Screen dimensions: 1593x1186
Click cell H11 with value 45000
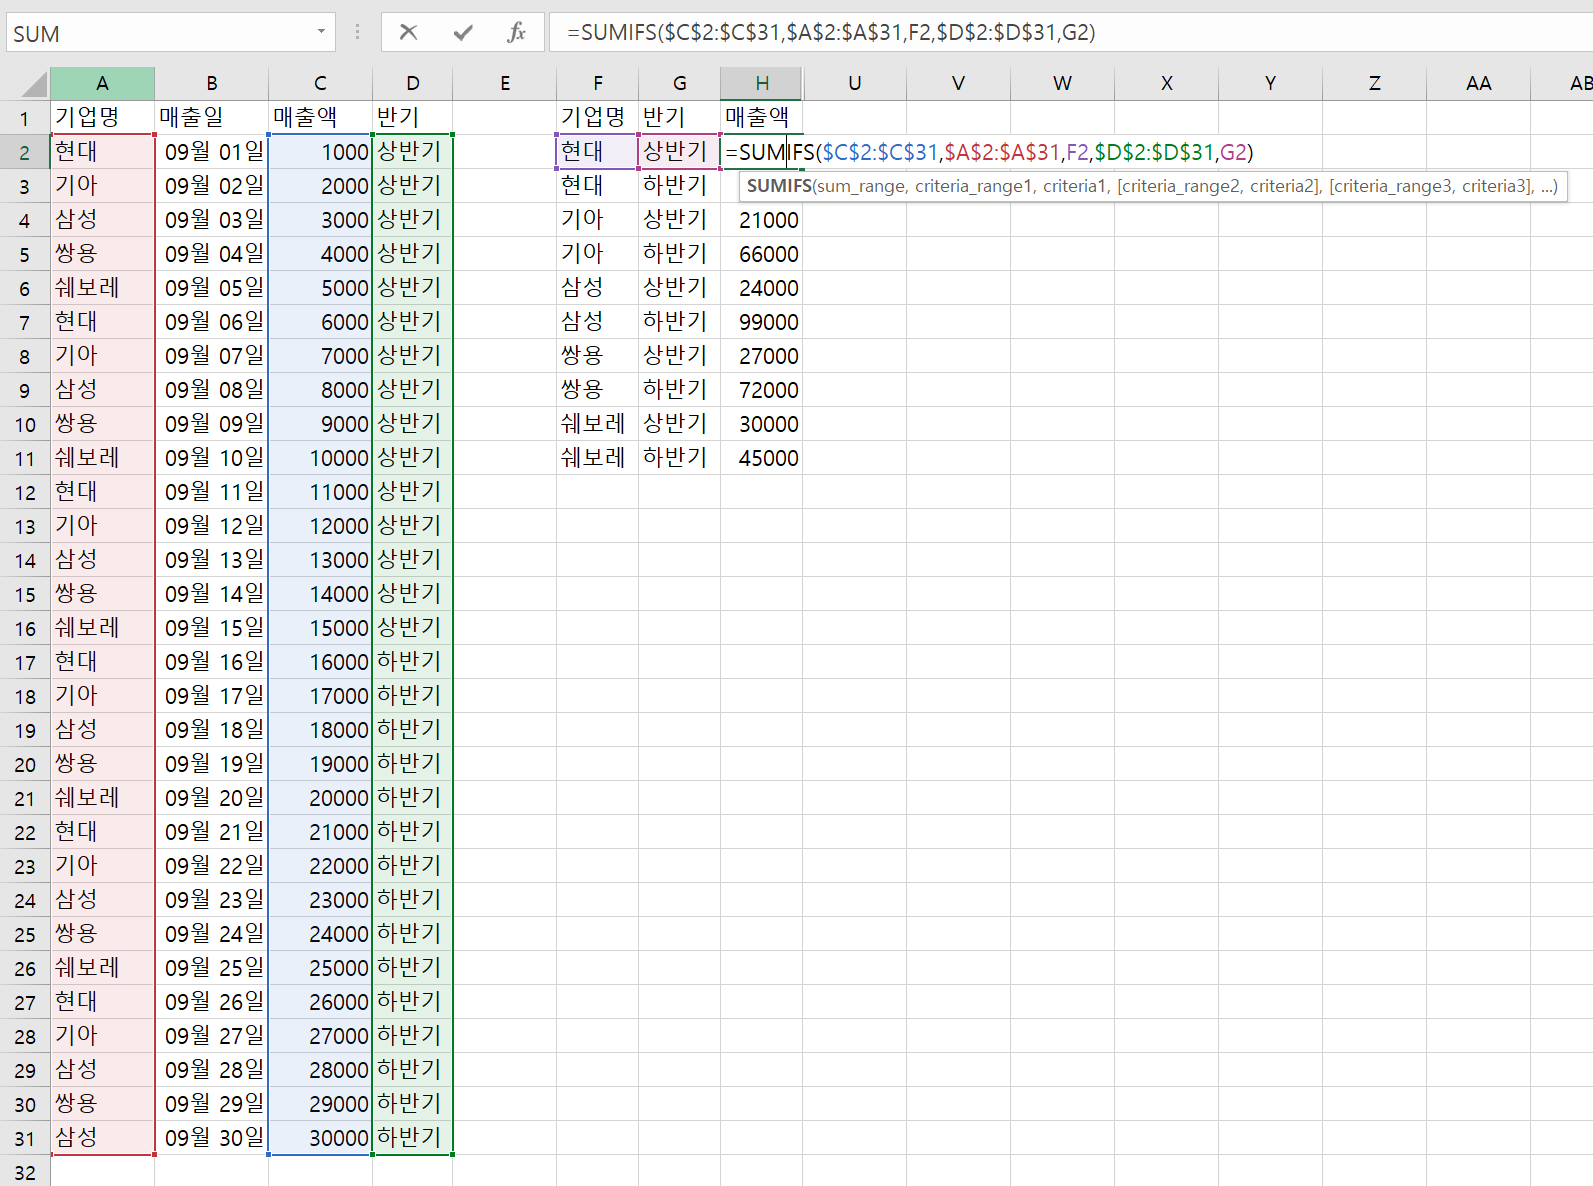click(762, 458)
